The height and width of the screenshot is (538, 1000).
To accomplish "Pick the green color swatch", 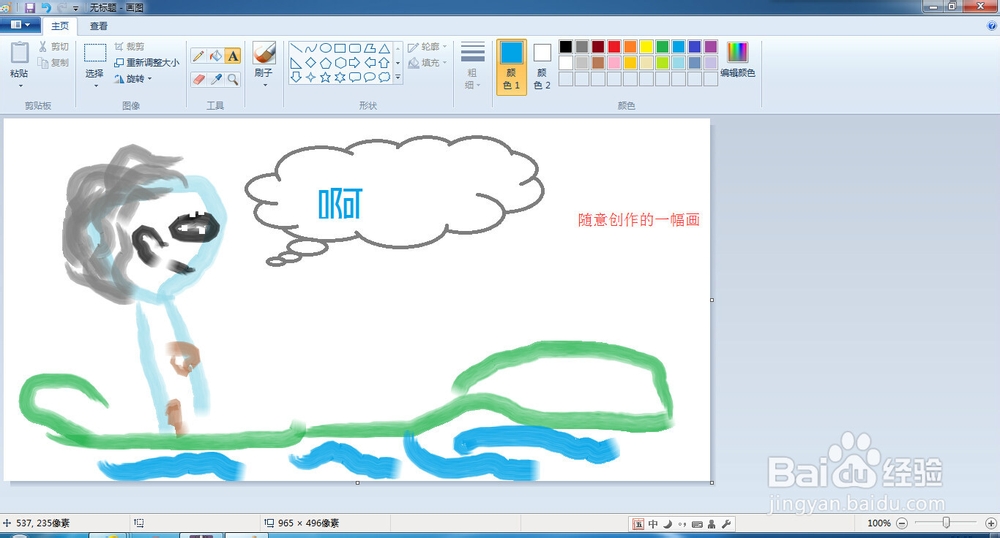I will [663, 47].
